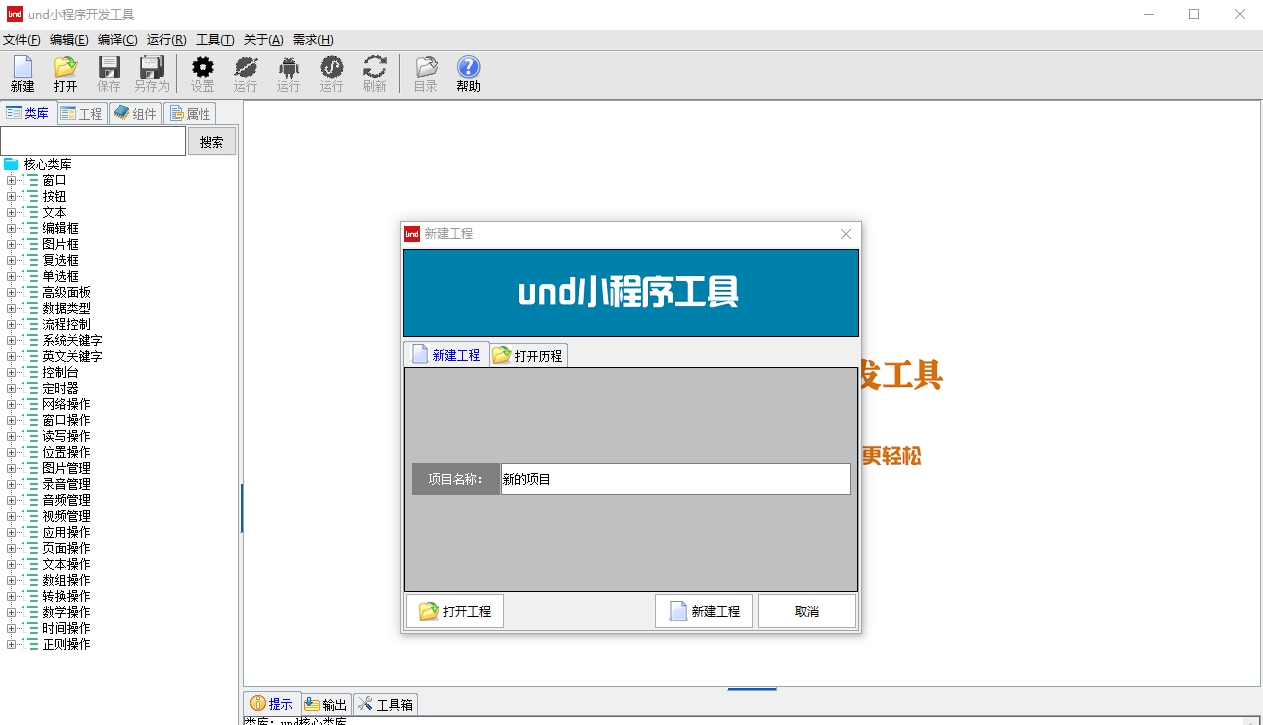Viewport: 1263px width, 725px height.
Task: Click the 刷新 refresh icon
Action: [375, 73]
